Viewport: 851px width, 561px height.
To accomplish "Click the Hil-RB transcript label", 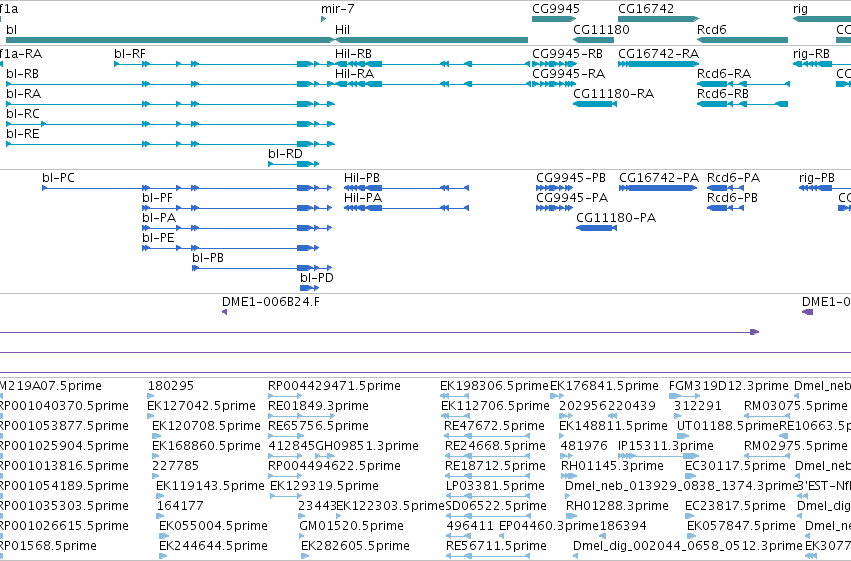I will (353, 54).
